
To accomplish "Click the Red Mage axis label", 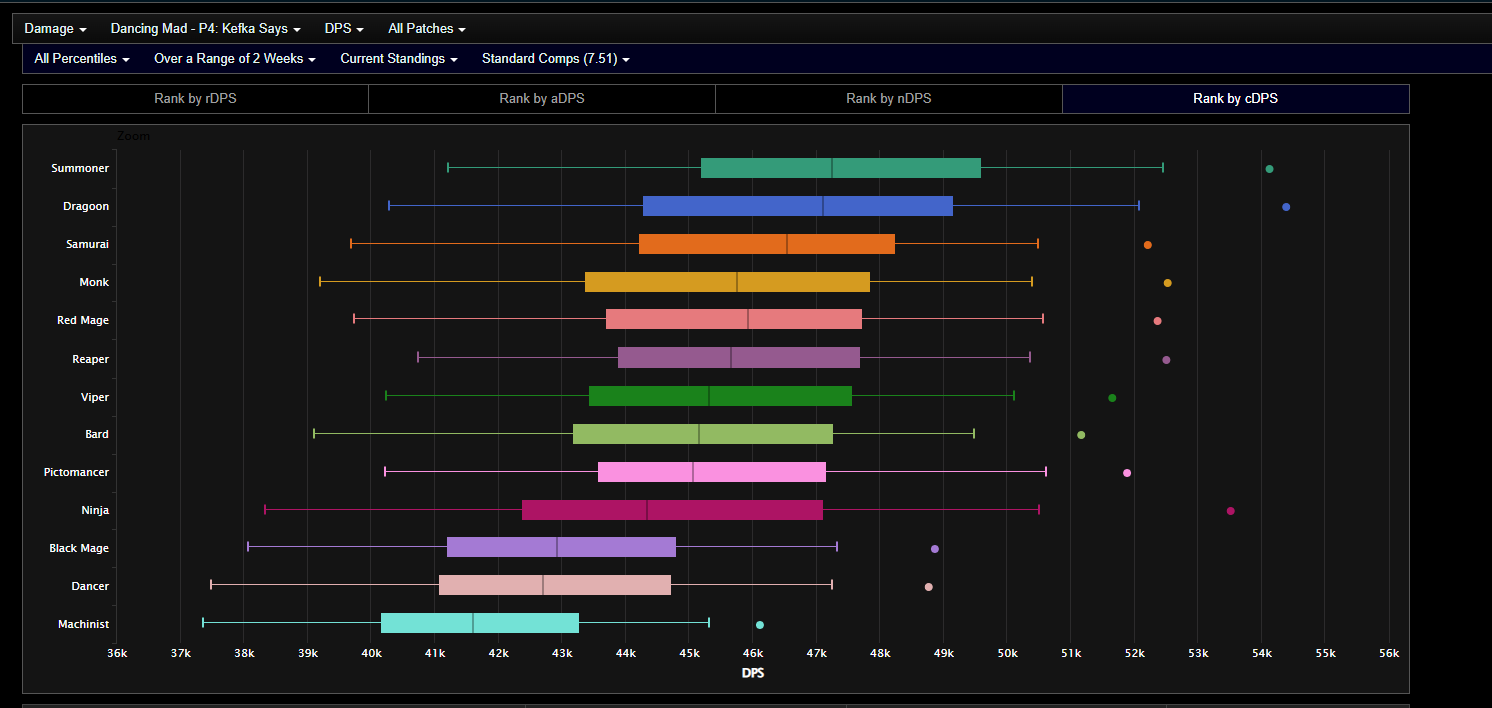I will [x=83, y=320].
